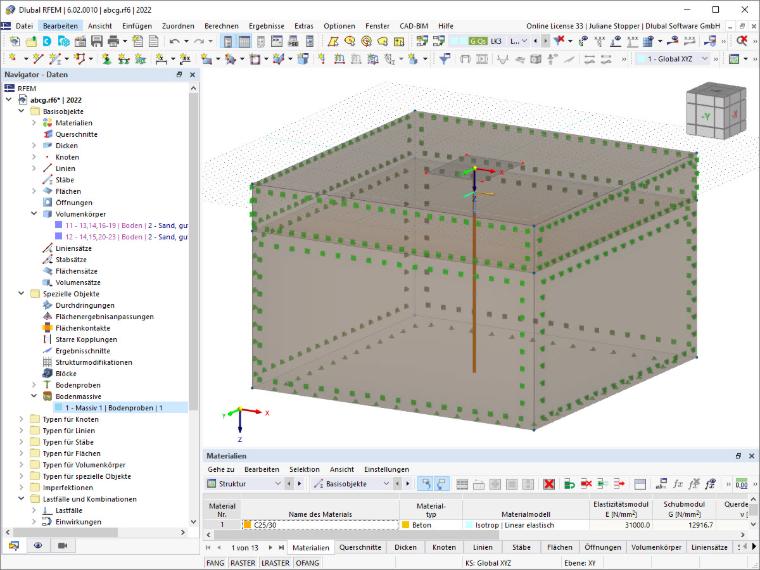Collapse the Volumenkörper tree node

34,214
